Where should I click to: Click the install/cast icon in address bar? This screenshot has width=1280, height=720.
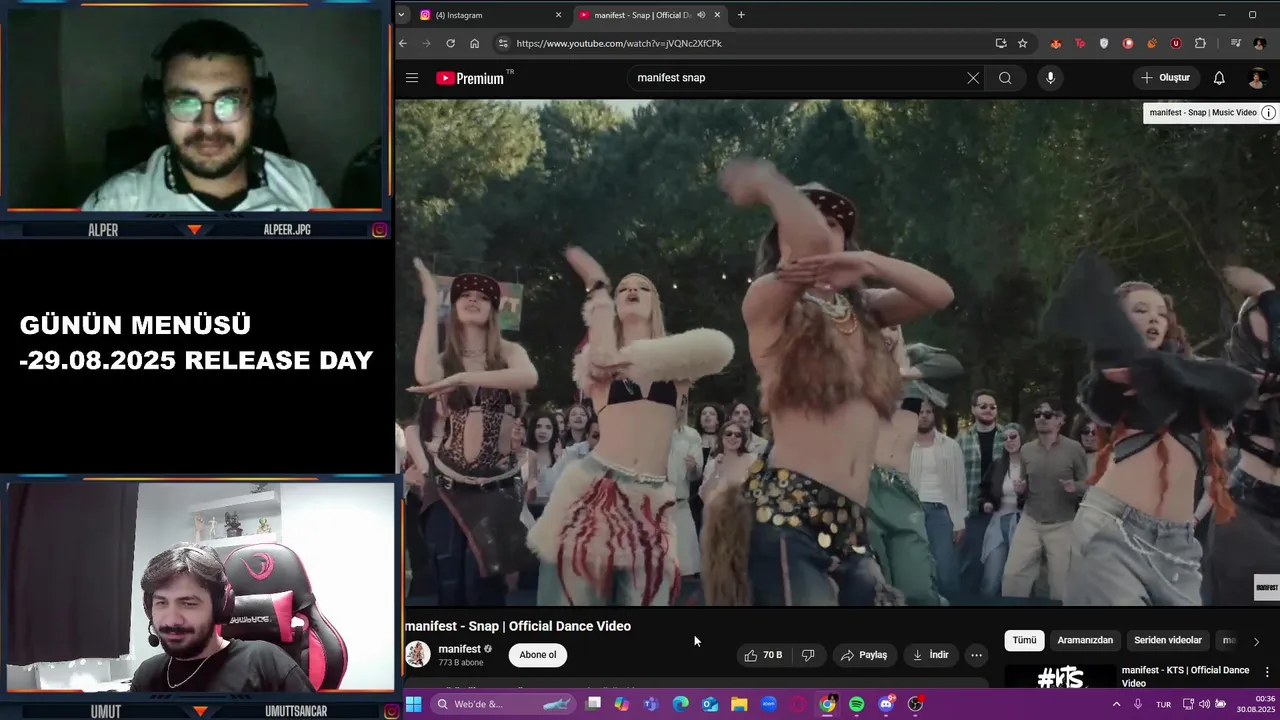(1001, 43)
